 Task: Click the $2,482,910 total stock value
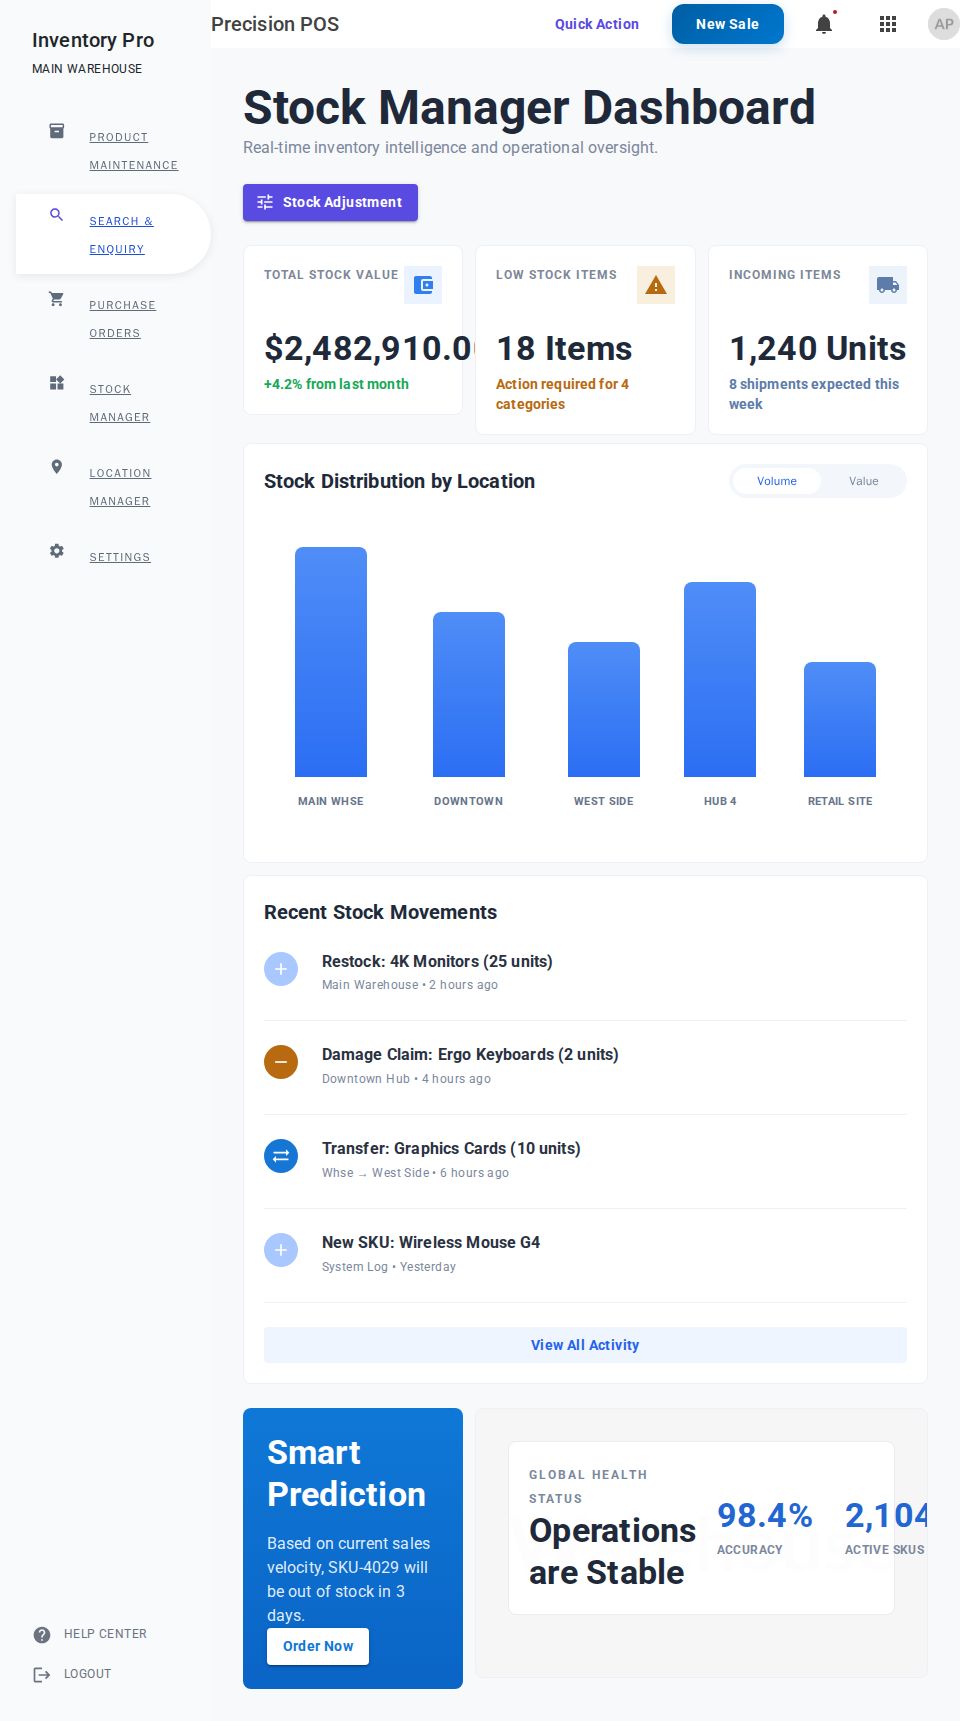[x=368, y=348]
